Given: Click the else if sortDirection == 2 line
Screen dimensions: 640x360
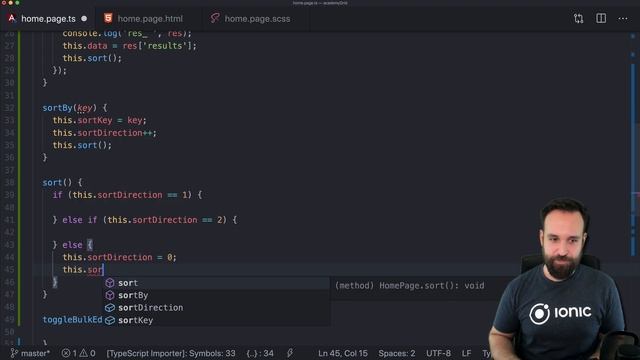Looking at the screenshot, I should pos(145,220).
